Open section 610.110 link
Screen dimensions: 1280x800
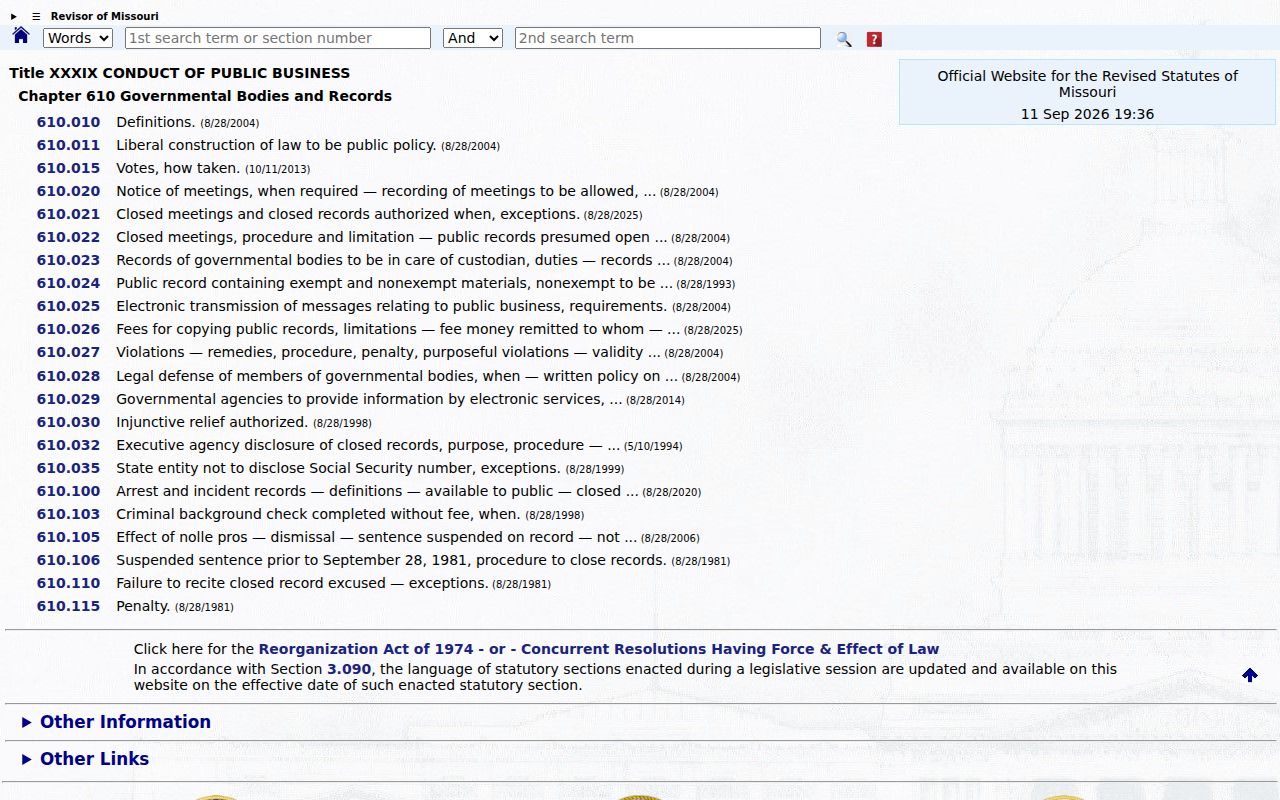click(68, 583)
